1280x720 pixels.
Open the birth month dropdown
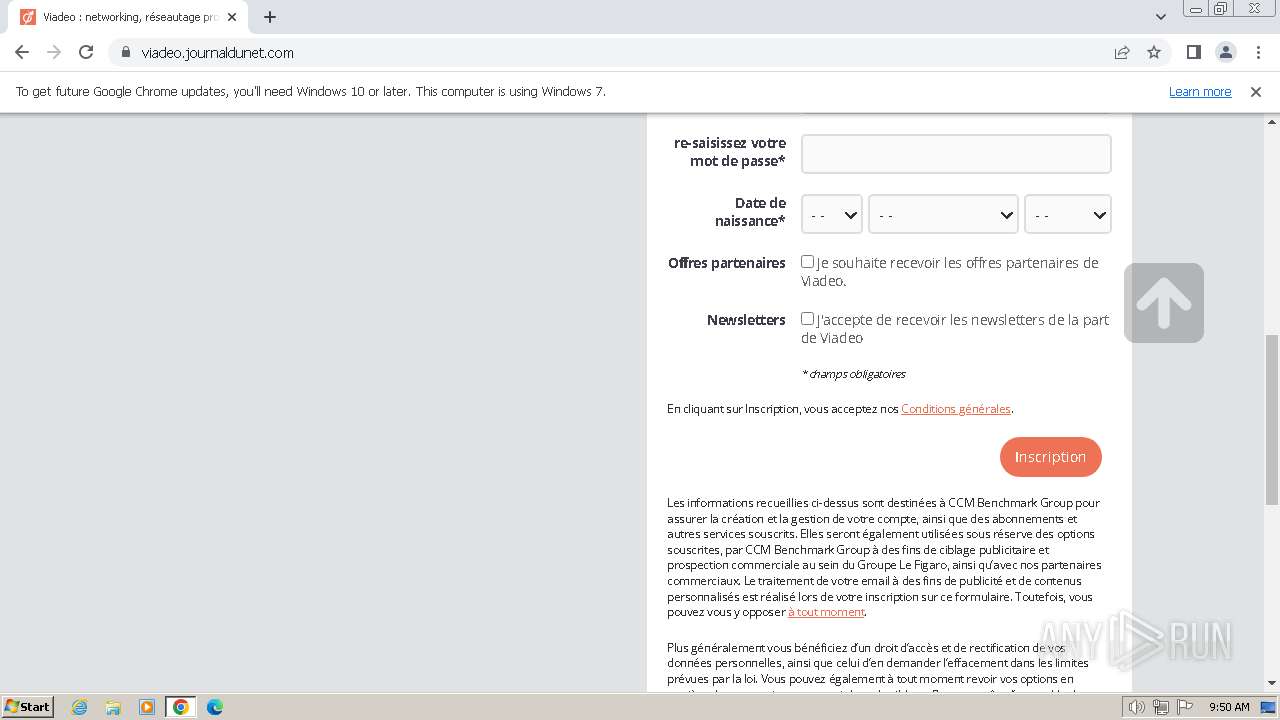[943, 214]
